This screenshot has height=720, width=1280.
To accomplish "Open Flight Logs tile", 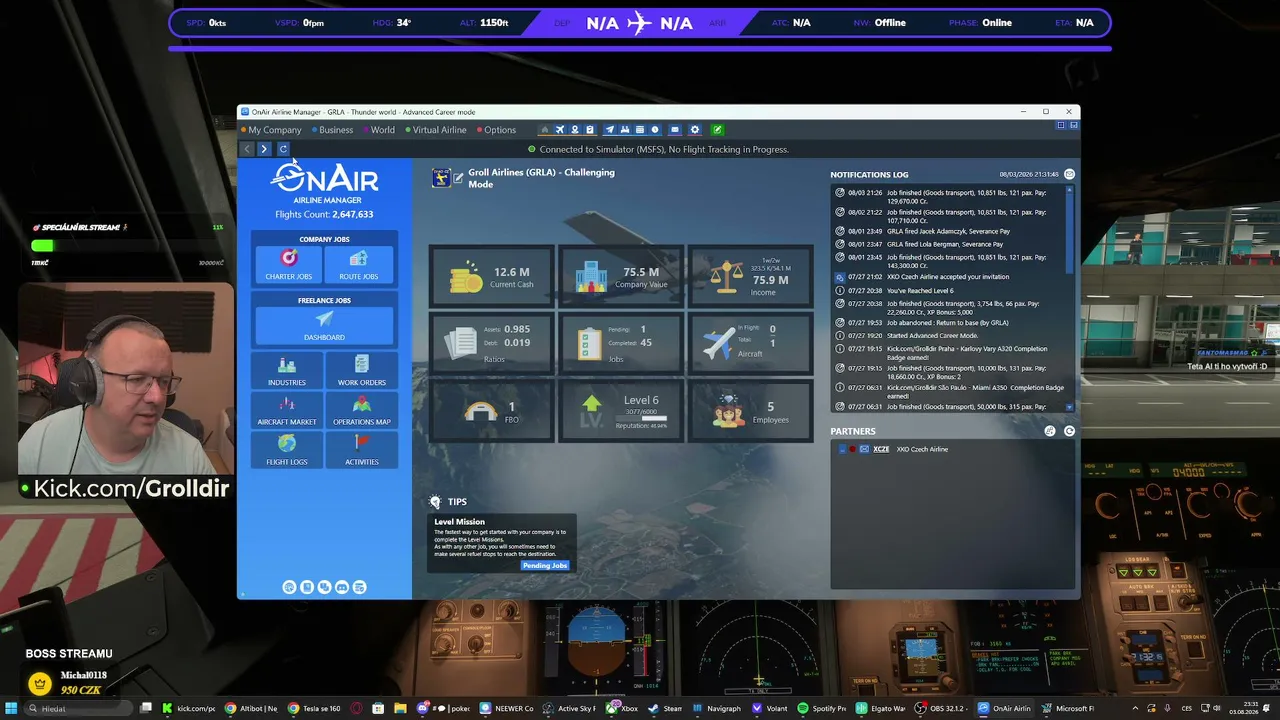I will point(287,450).
